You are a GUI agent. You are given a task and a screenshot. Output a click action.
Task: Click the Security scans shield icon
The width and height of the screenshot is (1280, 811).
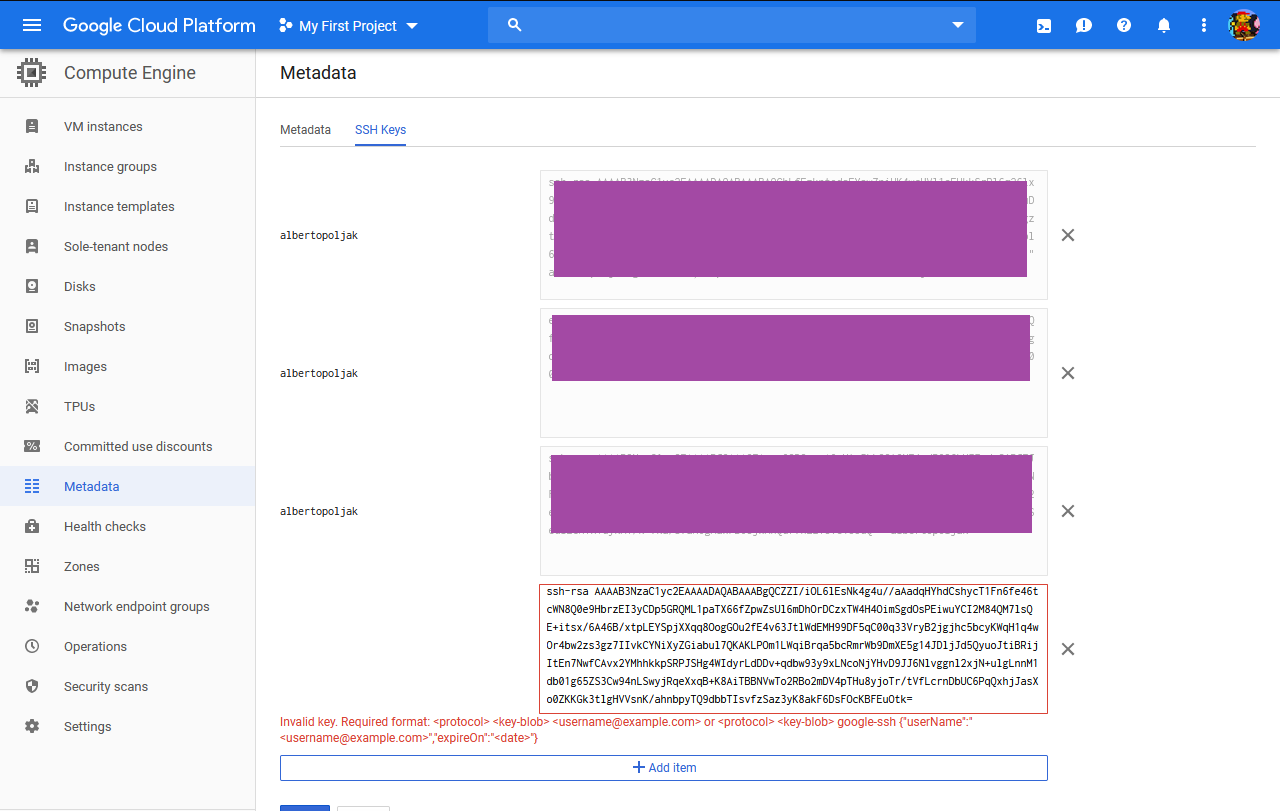(32, 687)
